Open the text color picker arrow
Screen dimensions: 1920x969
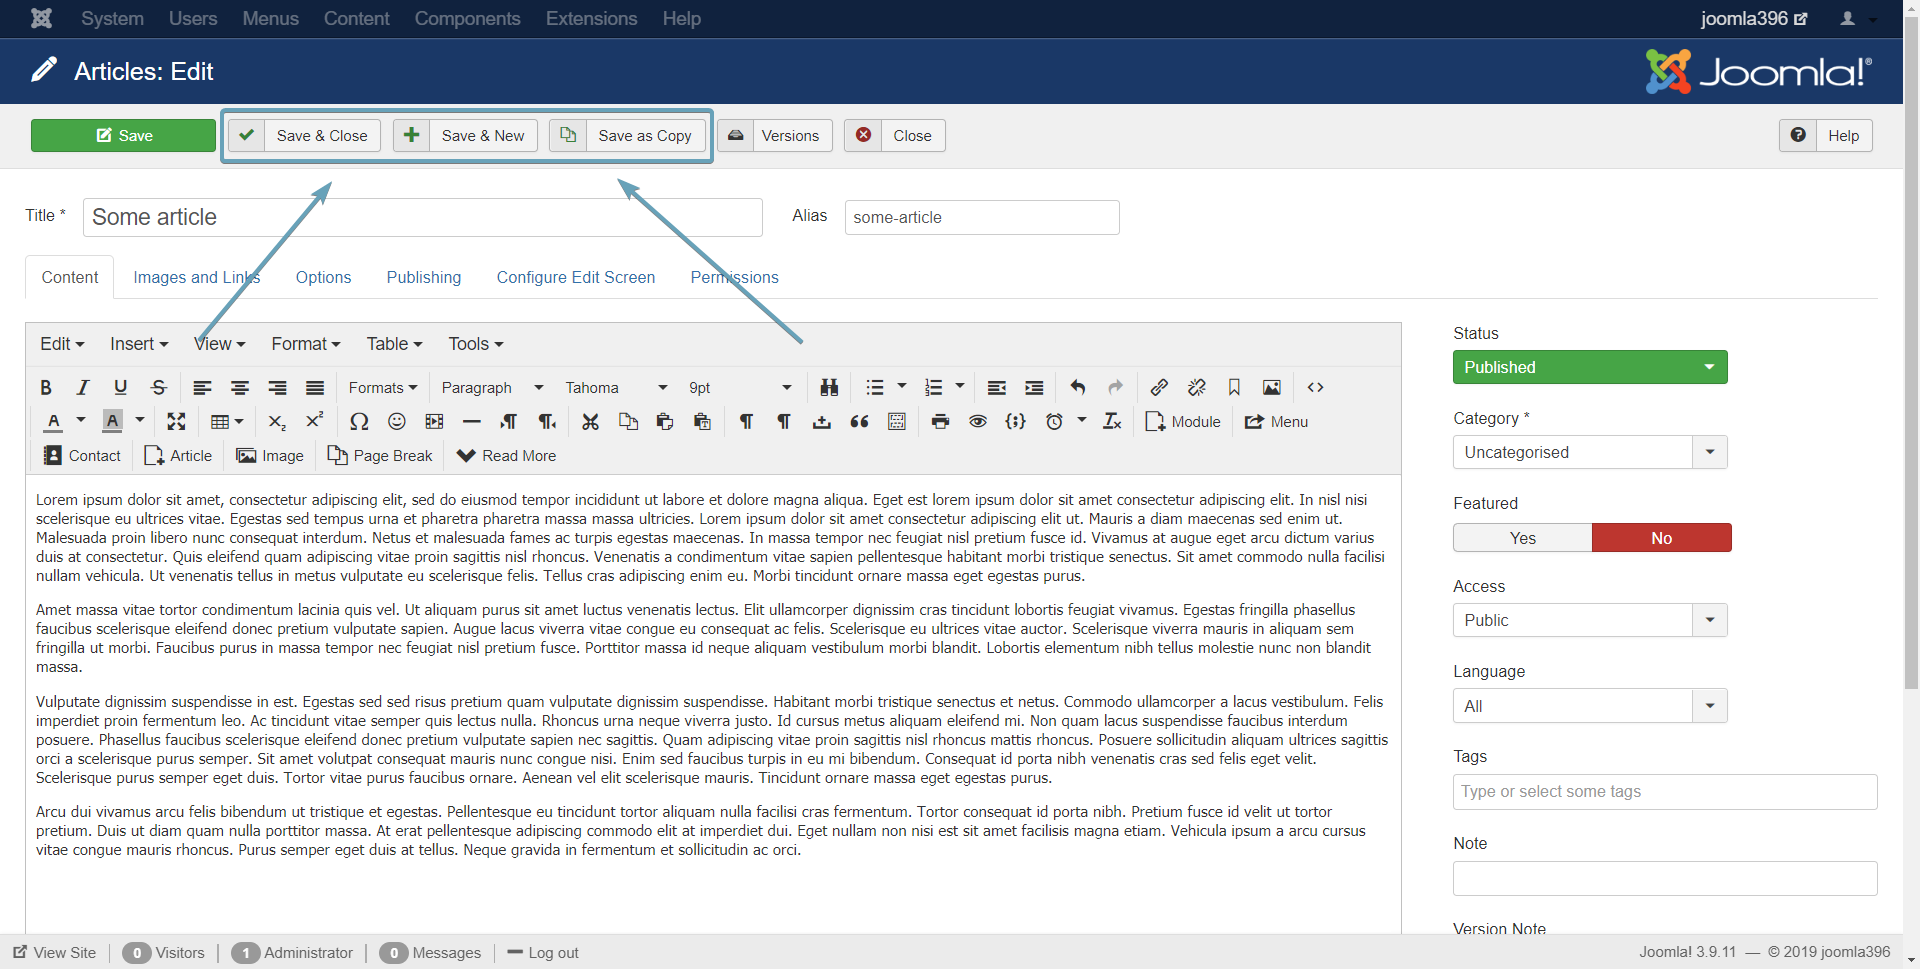click(x=81, y=421)
